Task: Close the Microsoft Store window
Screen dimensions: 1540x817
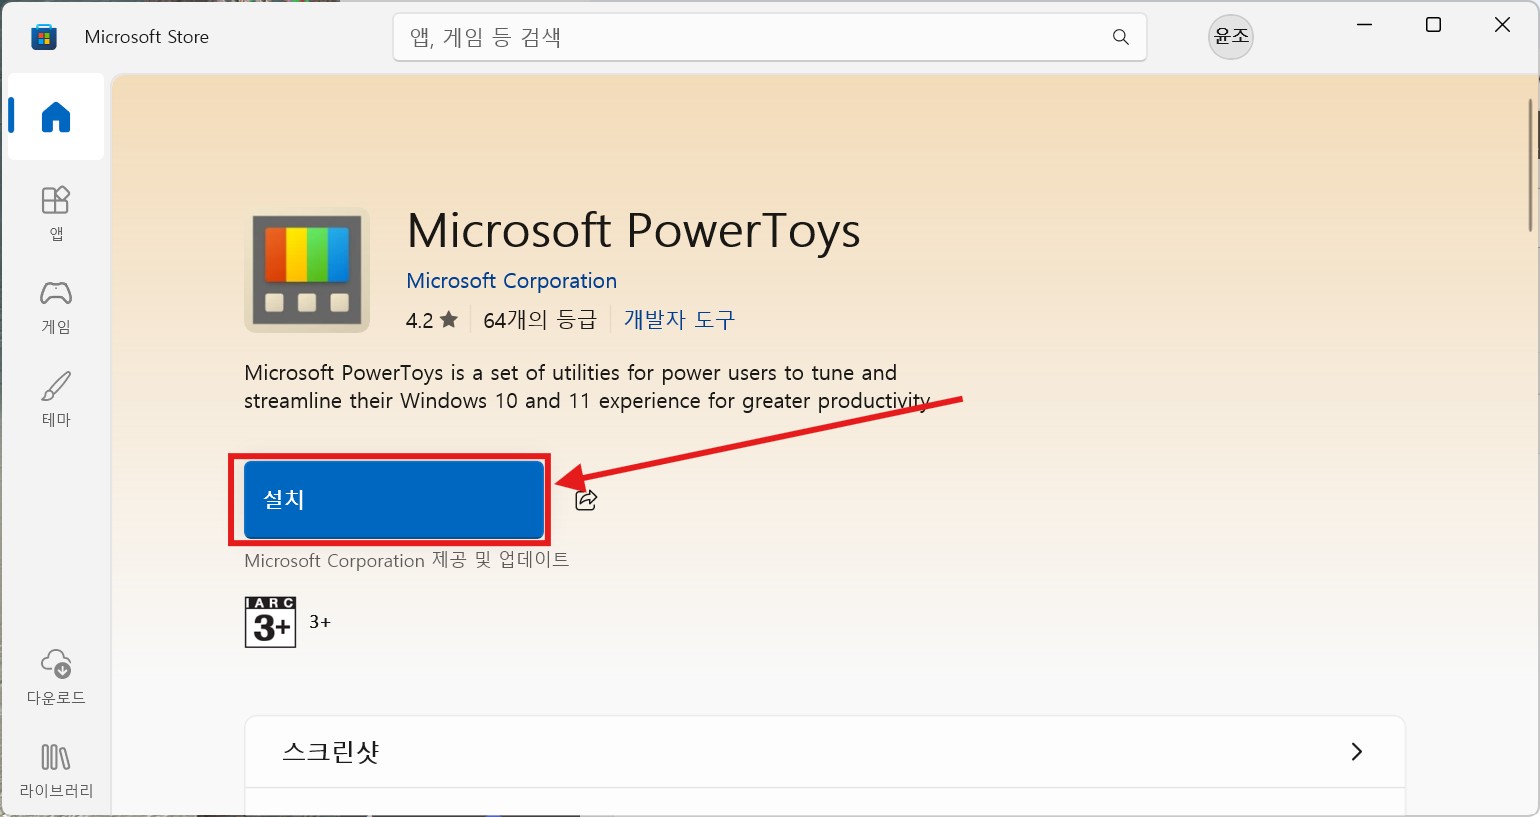Action: tap(1502, 25)
